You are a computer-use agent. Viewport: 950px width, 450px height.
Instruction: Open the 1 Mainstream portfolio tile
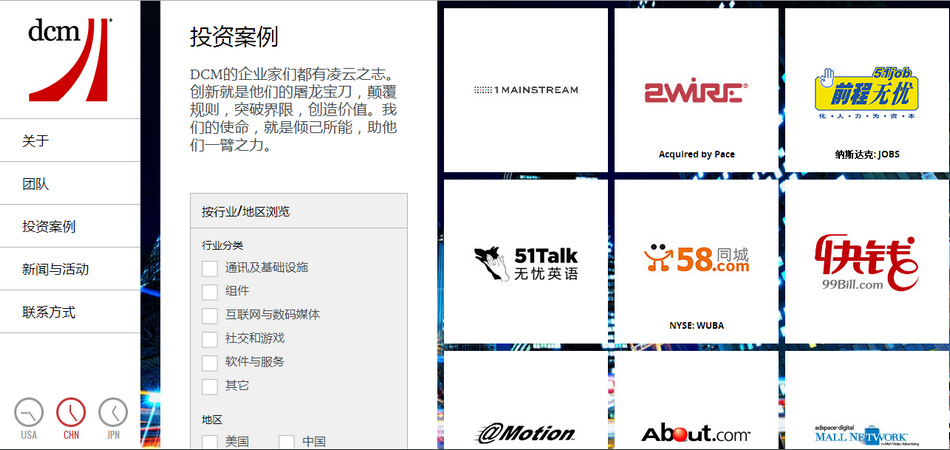tap(526, 90)
